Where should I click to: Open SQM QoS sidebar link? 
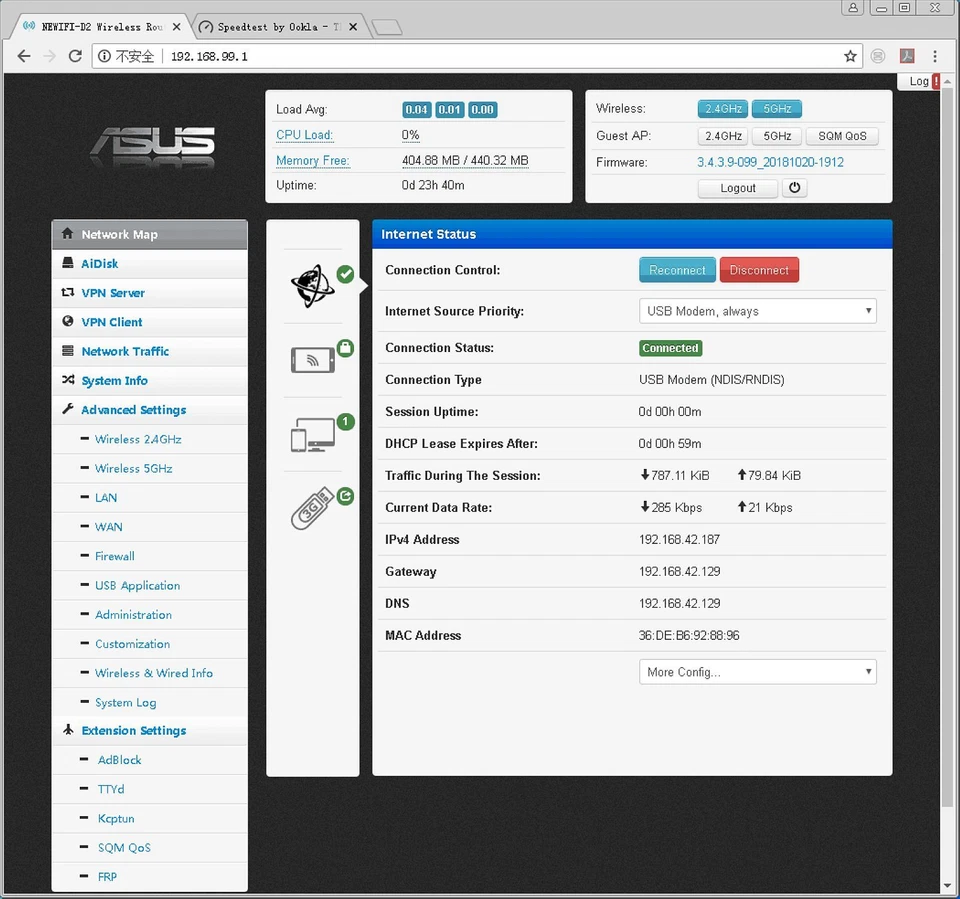click(150, 848)
